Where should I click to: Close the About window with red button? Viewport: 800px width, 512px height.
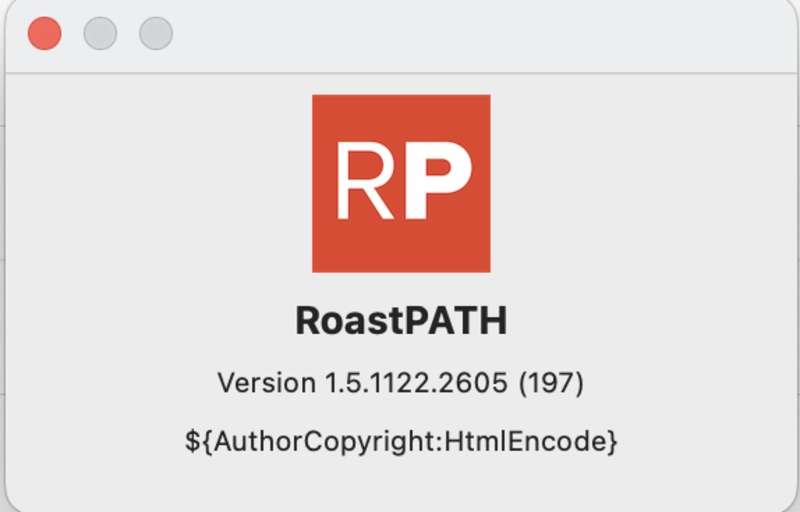pyautogui.click(x=44, y=33)
